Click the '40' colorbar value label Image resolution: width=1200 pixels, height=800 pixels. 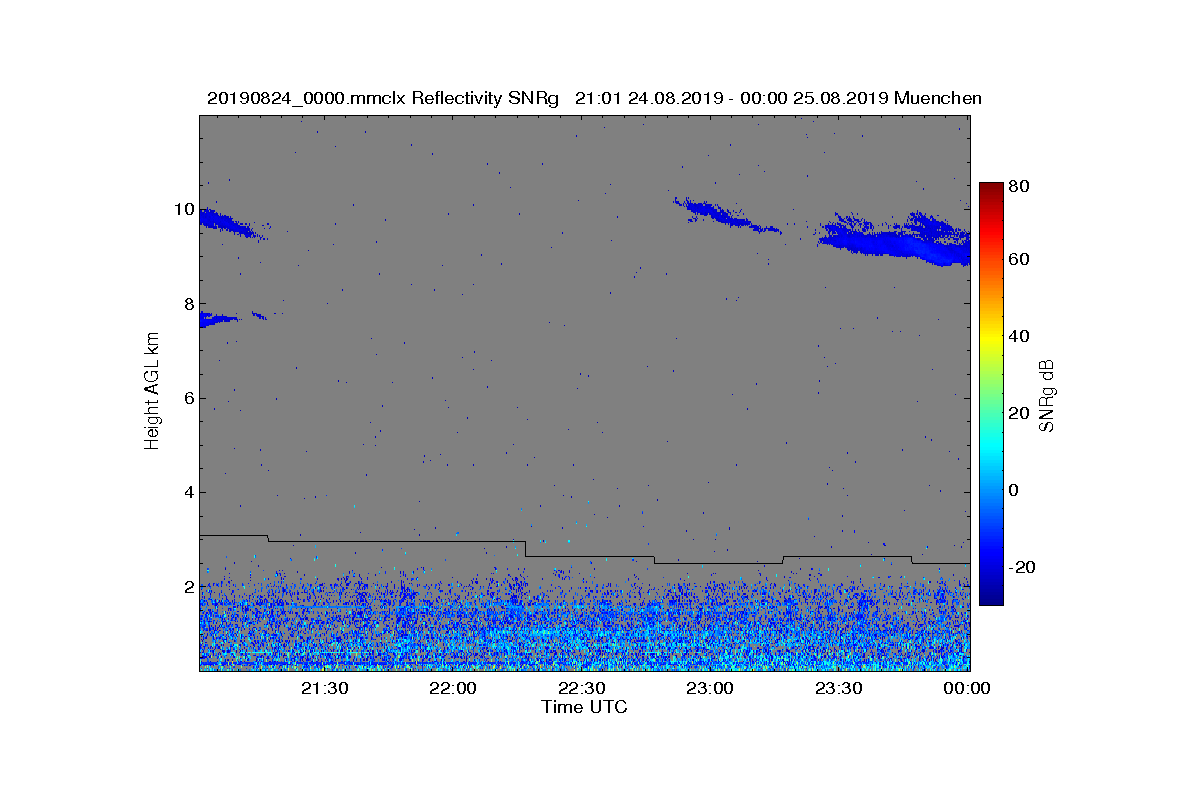pos(1020,336)
